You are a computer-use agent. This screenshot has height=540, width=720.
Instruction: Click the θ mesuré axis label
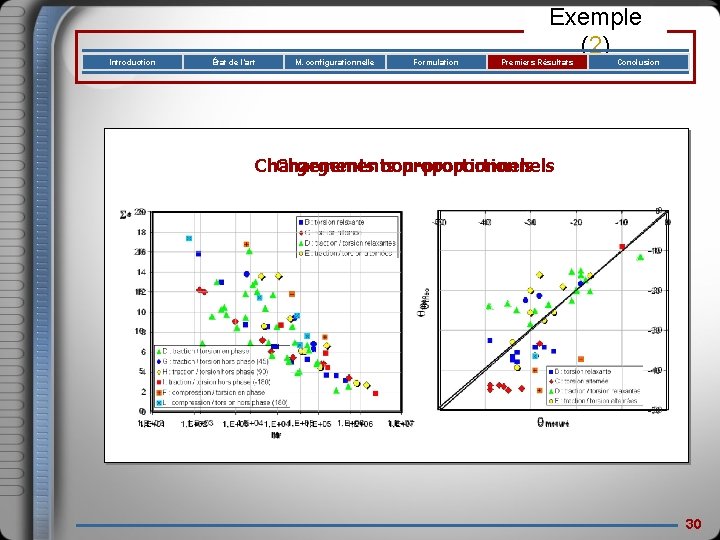(553, 422)
